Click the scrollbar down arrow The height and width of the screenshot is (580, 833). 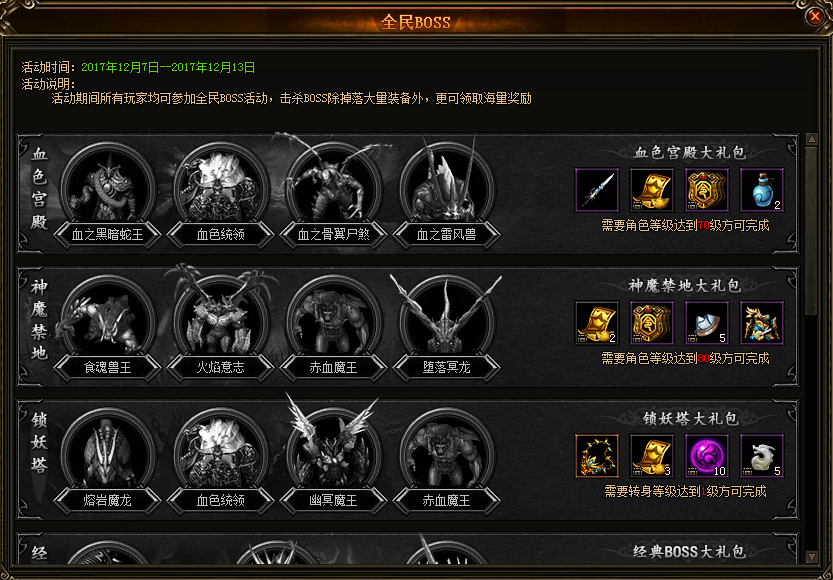point(812,557)
